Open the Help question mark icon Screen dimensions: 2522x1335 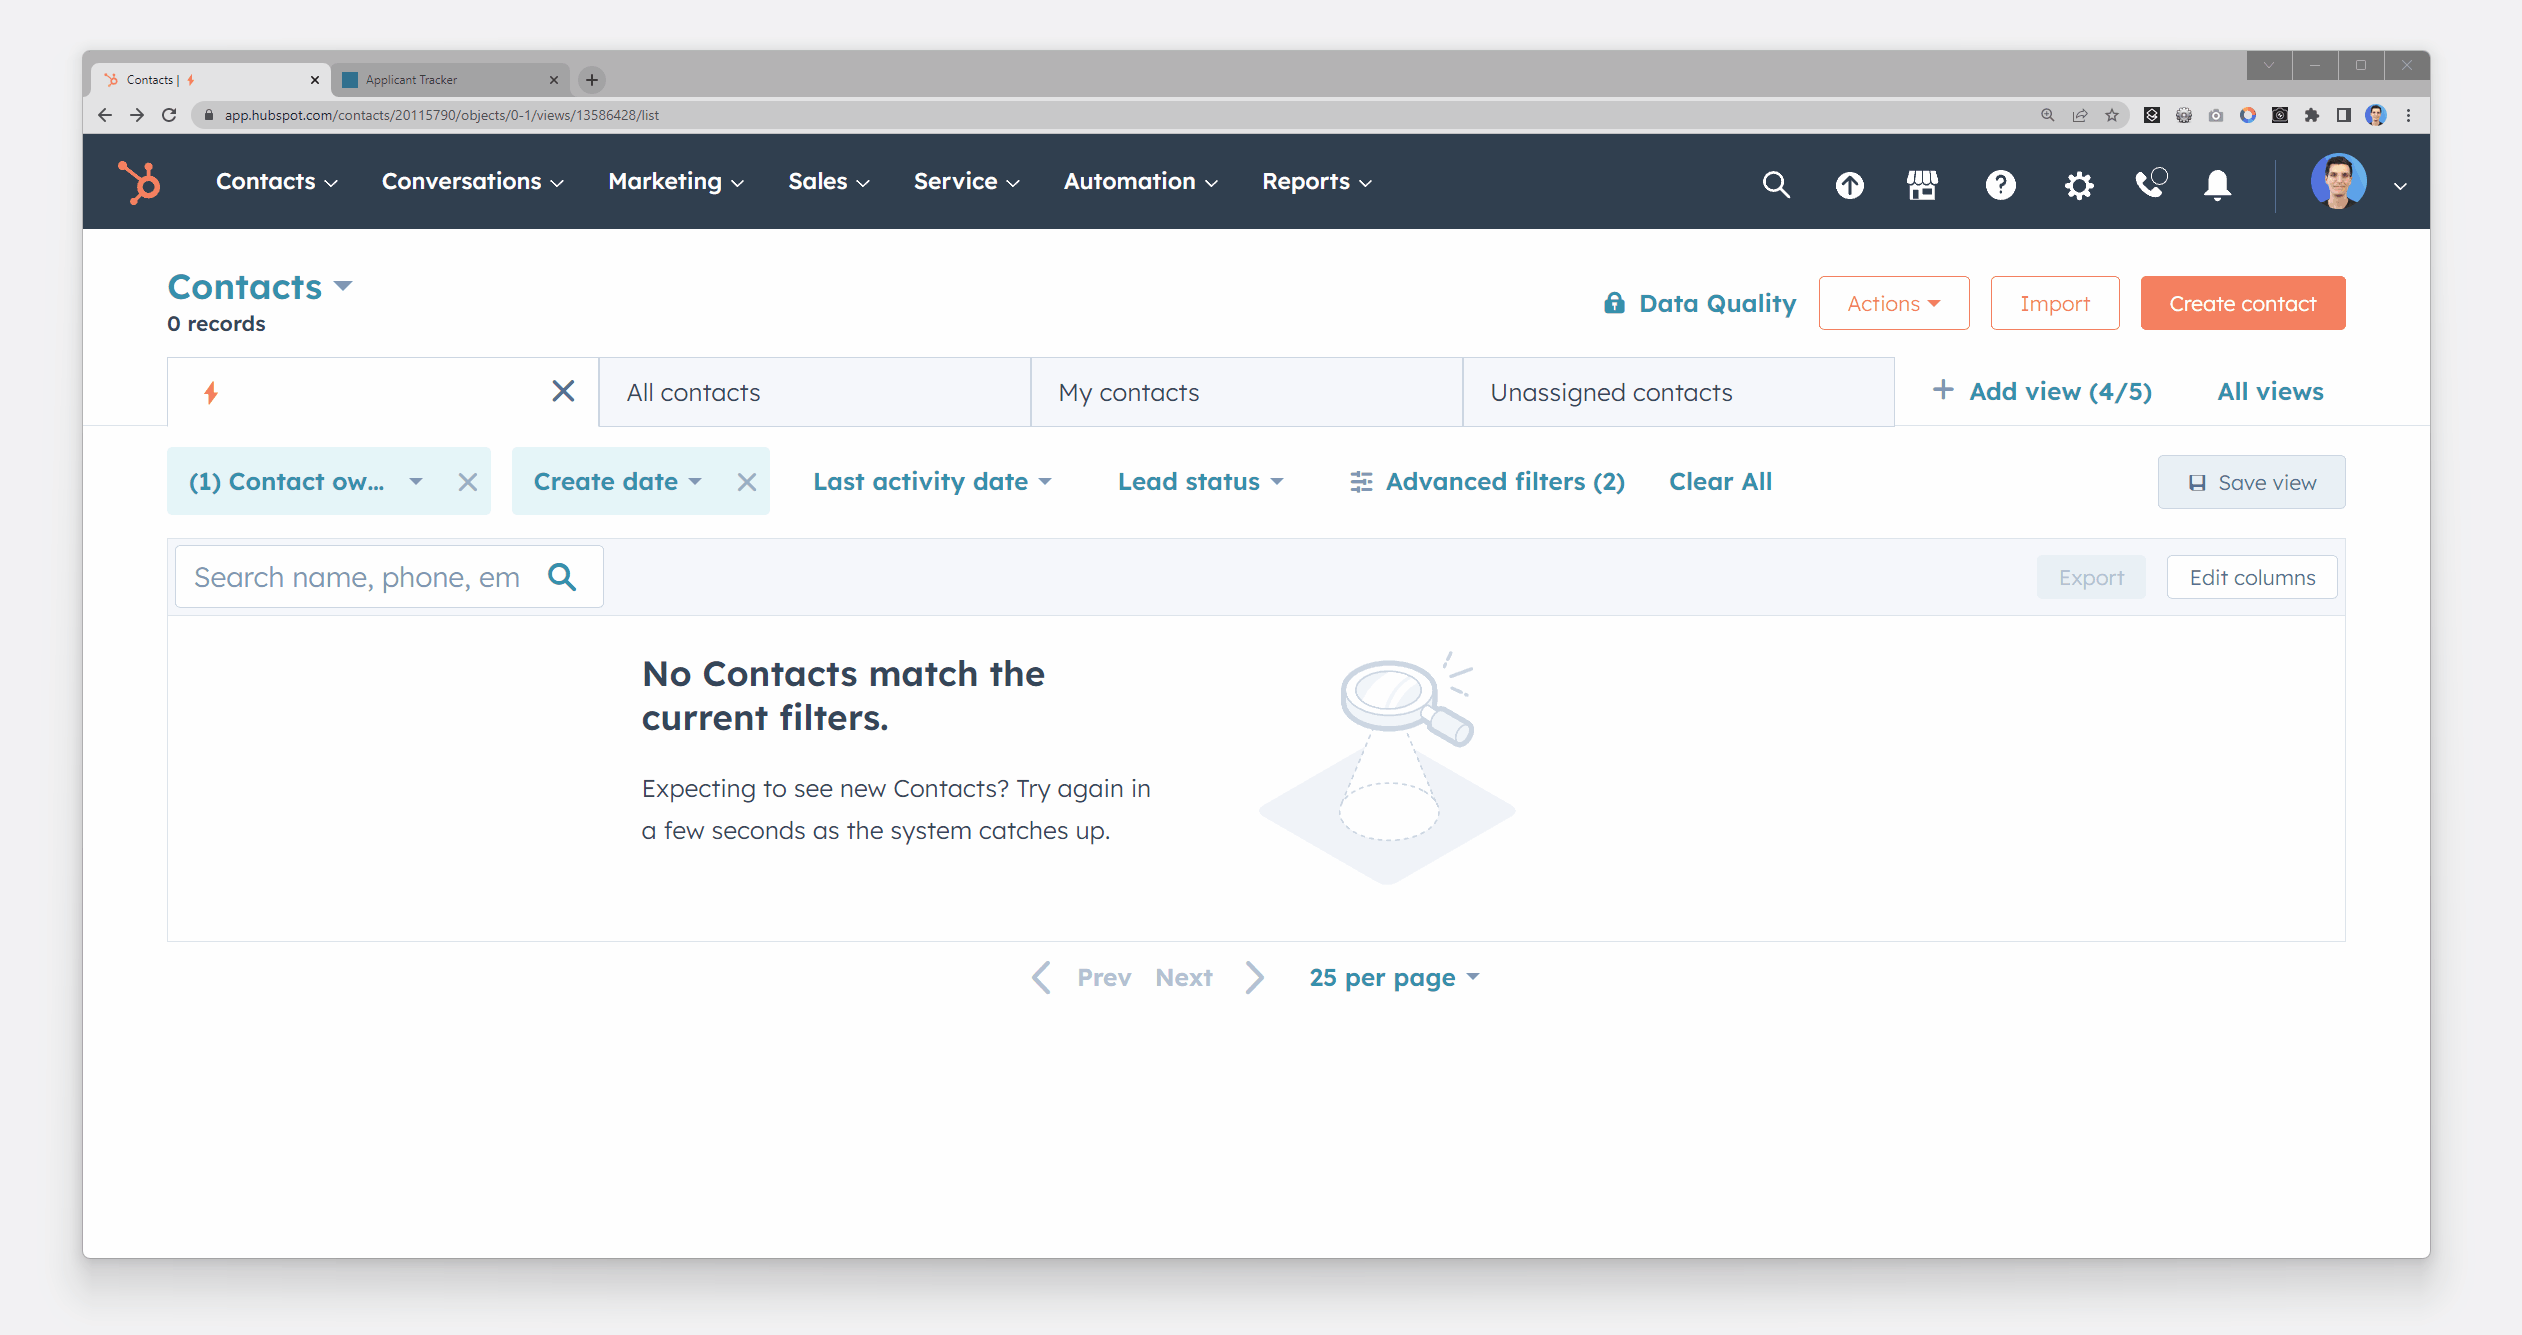(2000, 184)
